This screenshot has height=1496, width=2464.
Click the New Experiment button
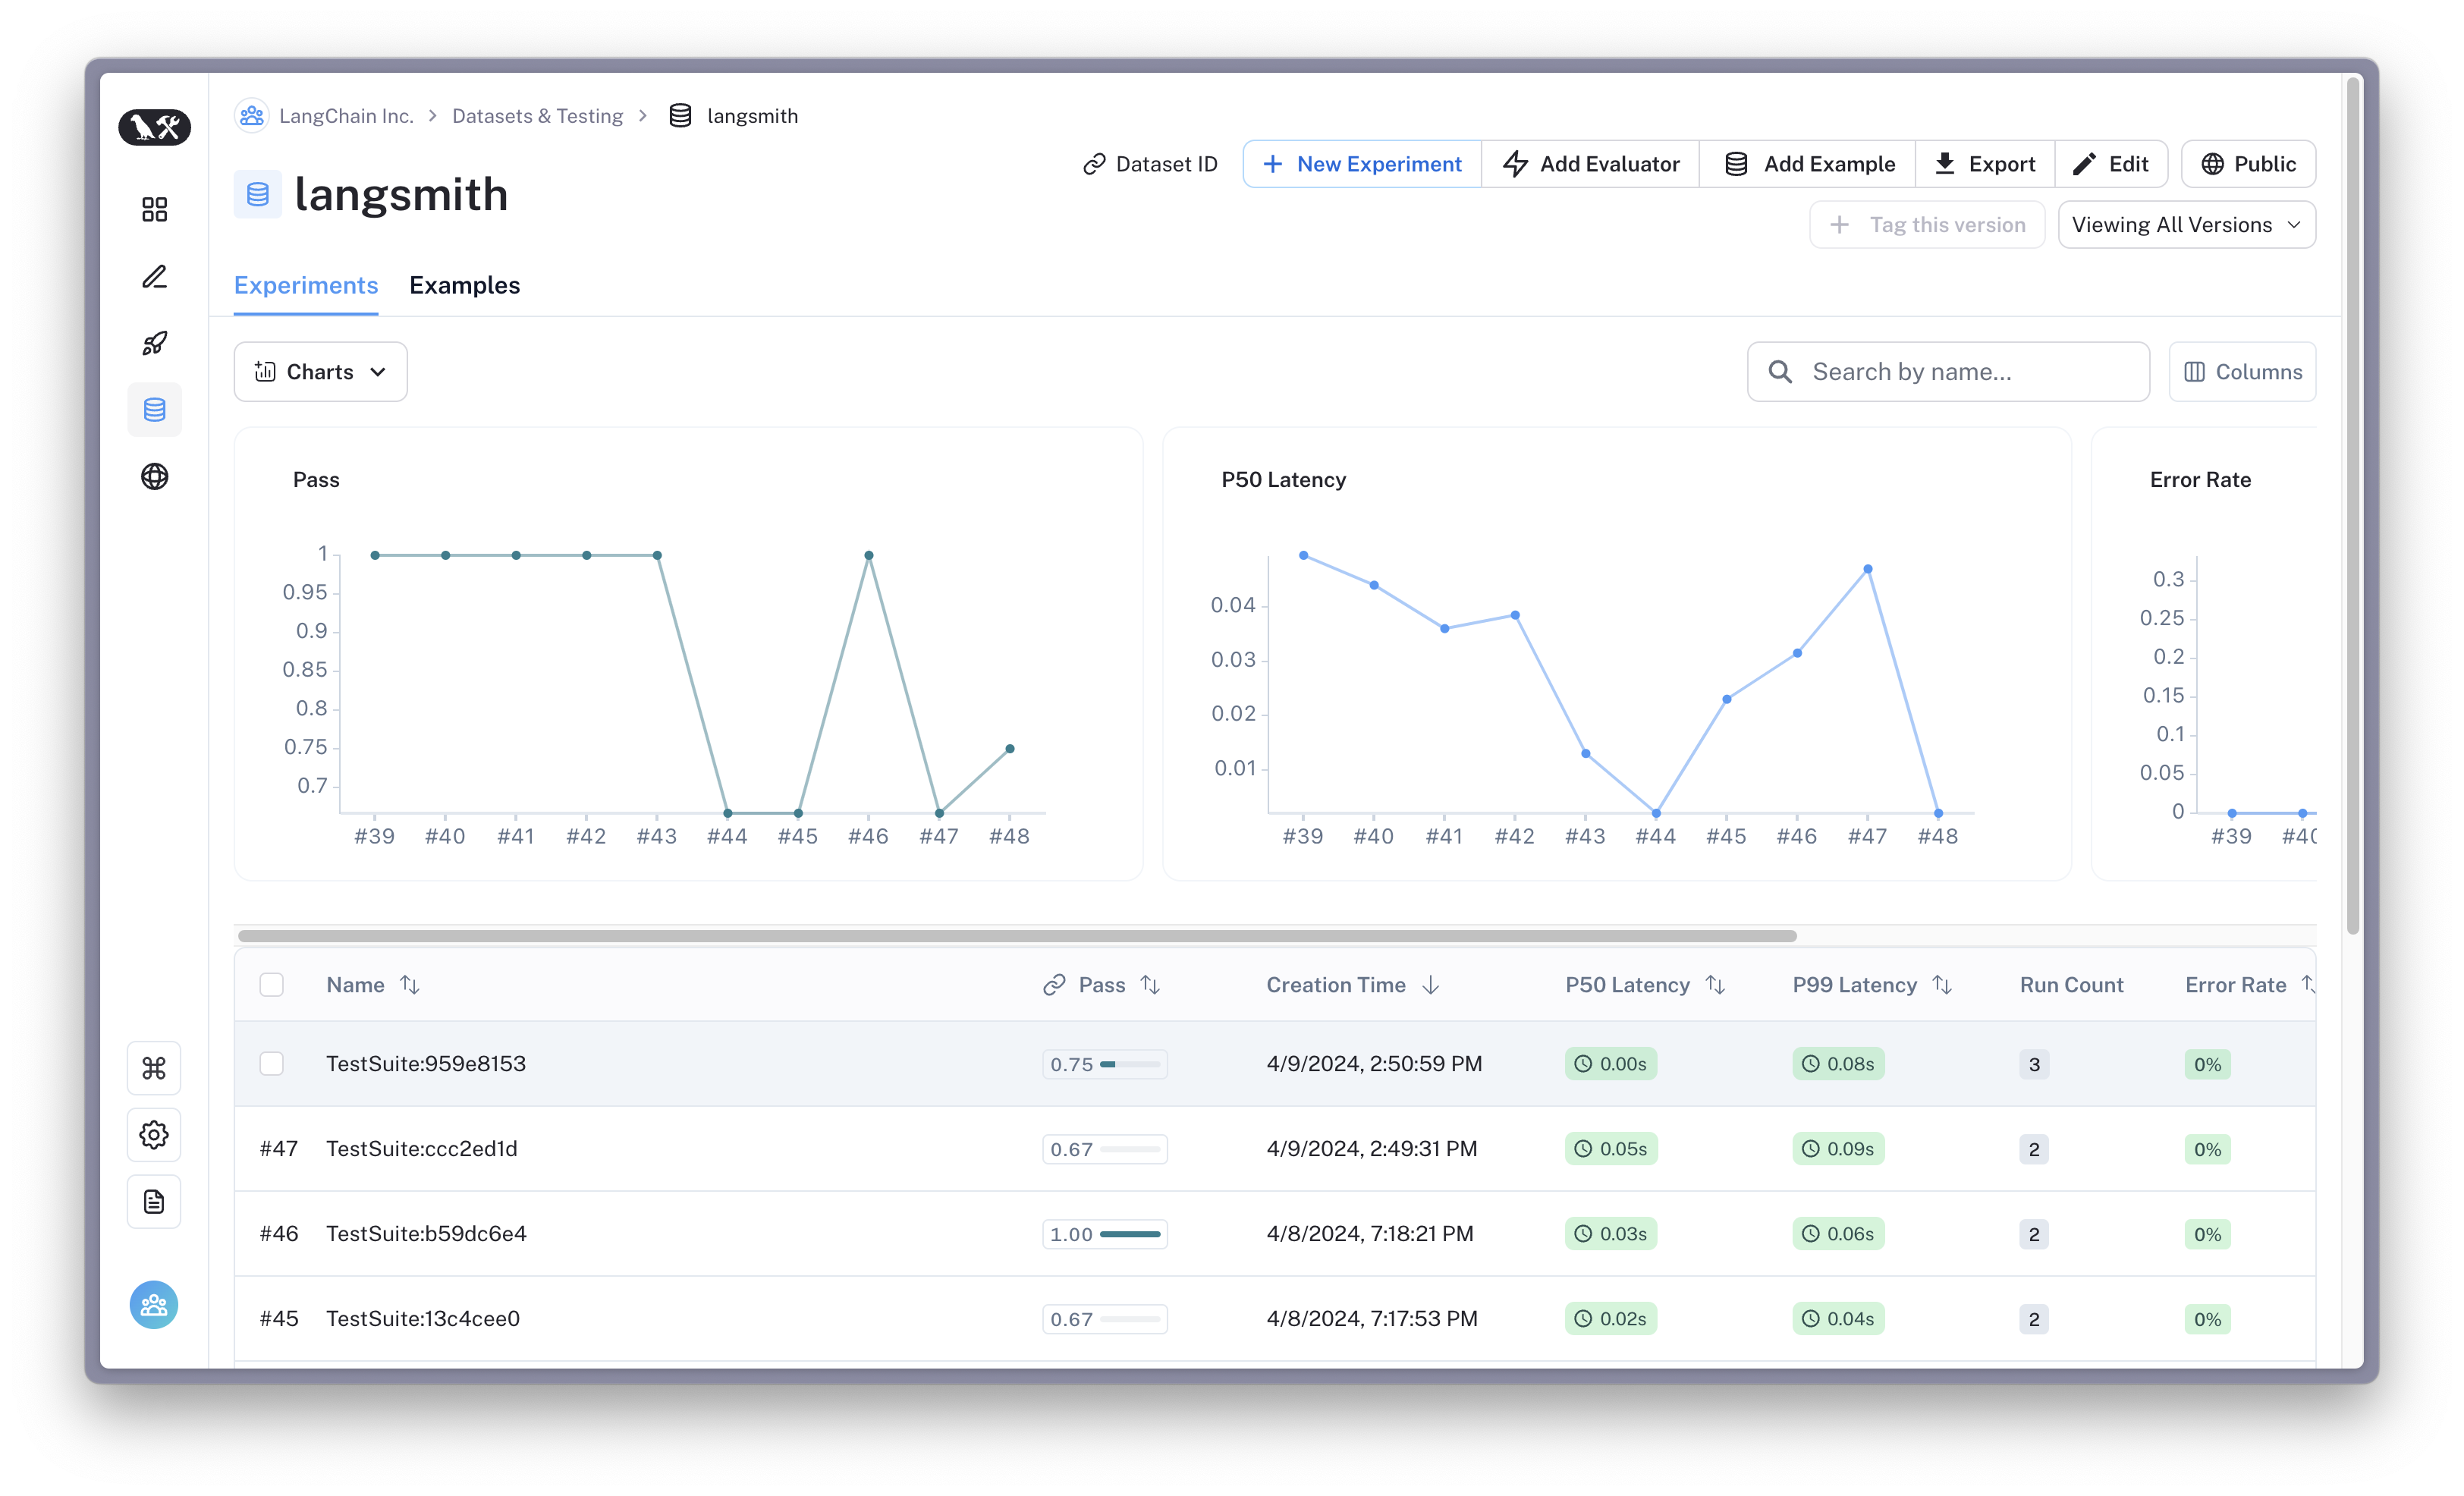(x=1362, y=164)
